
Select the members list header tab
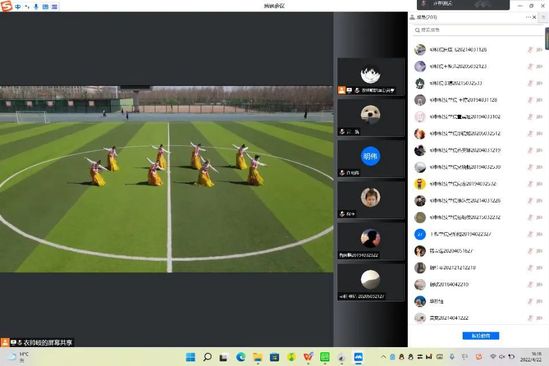[x=424, y=17]
